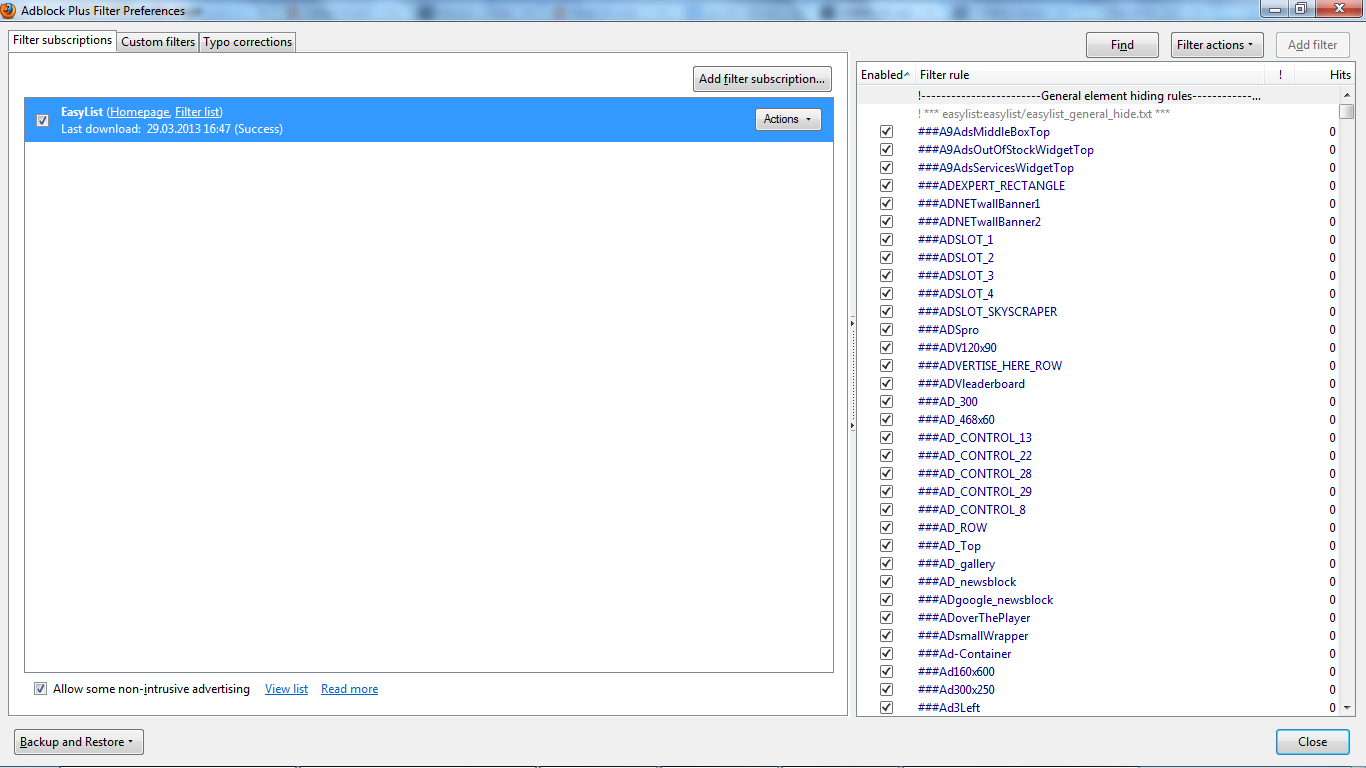Open the EasyList Actions dropdown
The width and height of the screenshot is (1366, 768).
tap(788, 119)
